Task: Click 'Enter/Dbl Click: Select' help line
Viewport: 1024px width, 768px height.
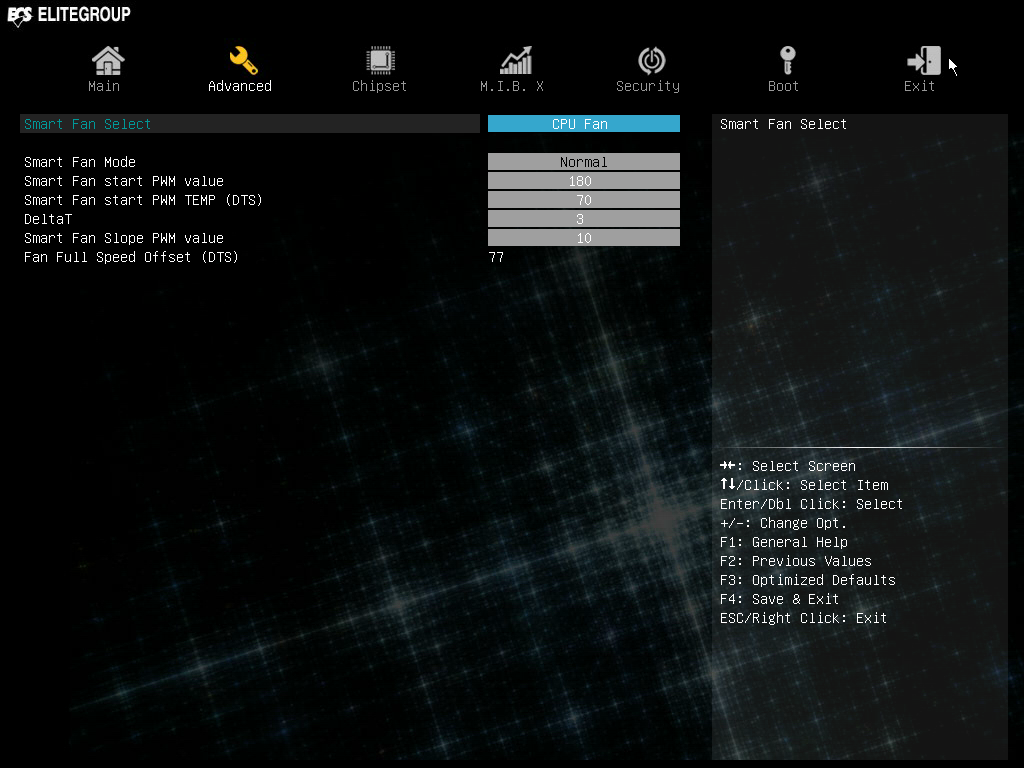Action: [x=811, y=504]
